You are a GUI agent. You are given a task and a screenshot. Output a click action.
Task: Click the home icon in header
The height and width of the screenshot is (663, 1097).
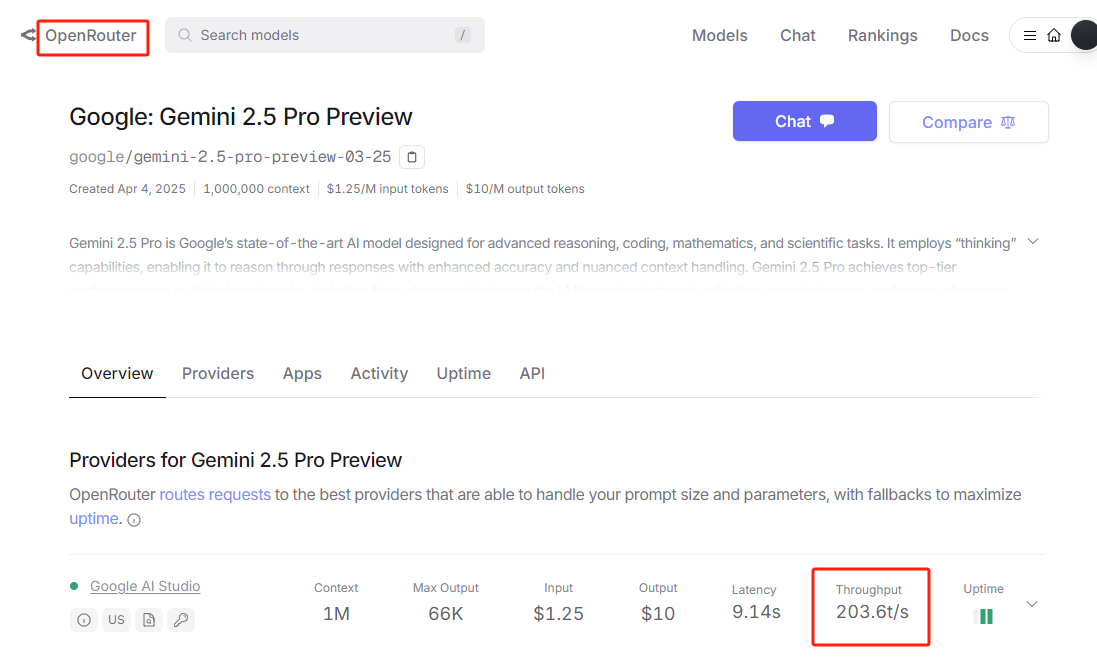point(1054,36)
